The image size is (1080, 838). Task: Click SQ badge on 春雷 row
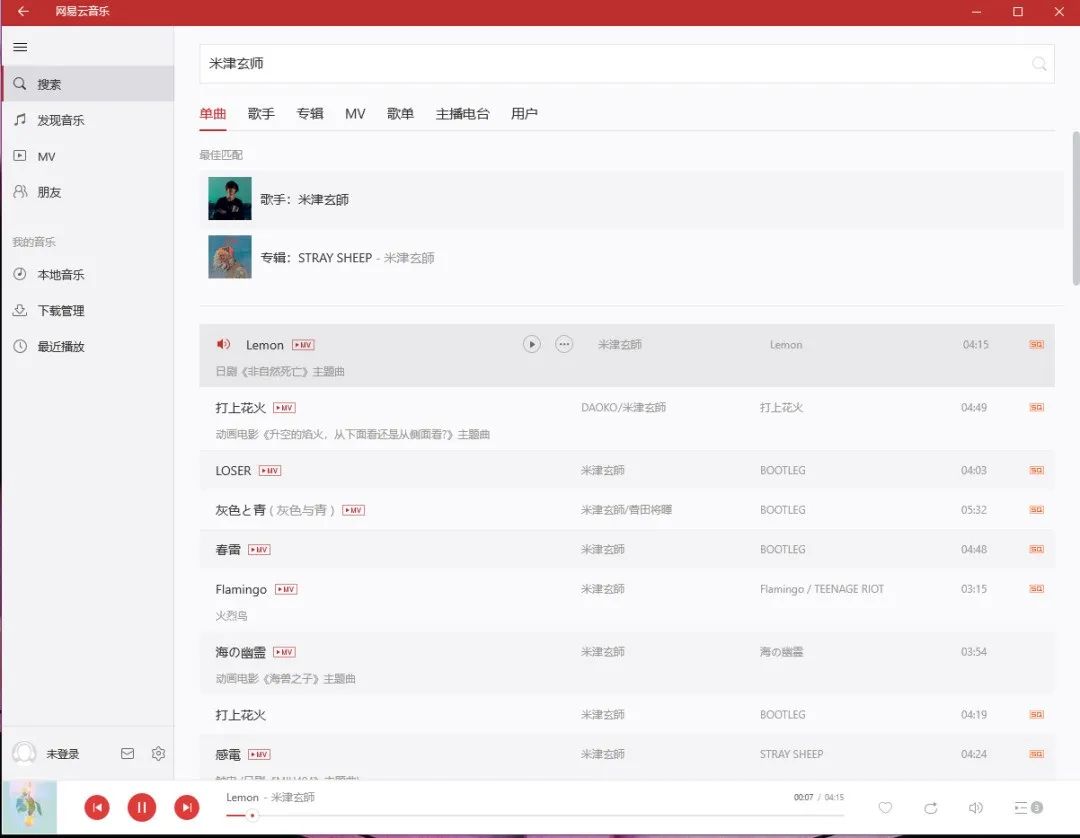(1037, 549)
